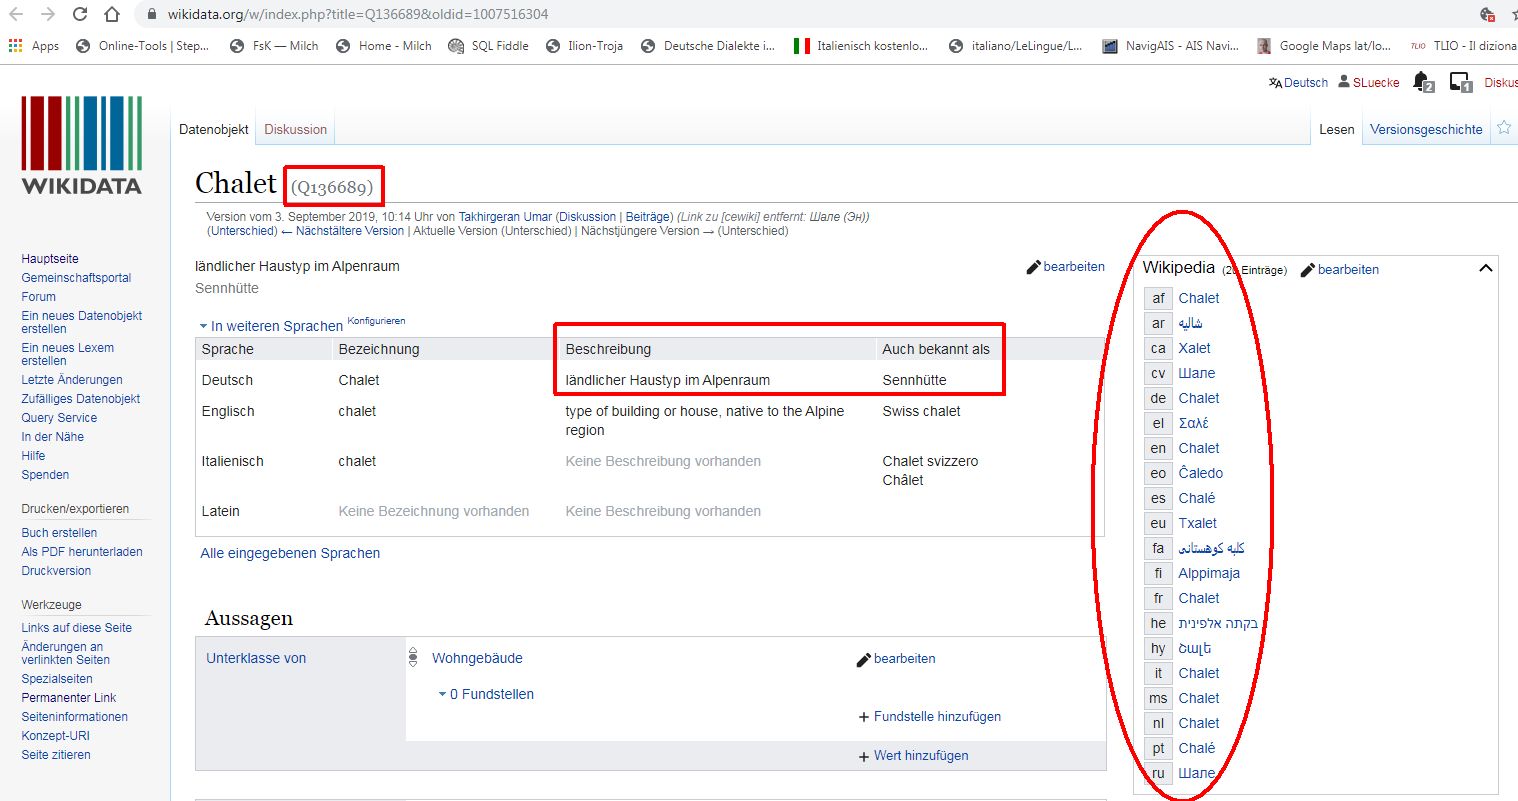
Task: Open the FsK — Milch bookmark
Action: [x=274, y=46]
